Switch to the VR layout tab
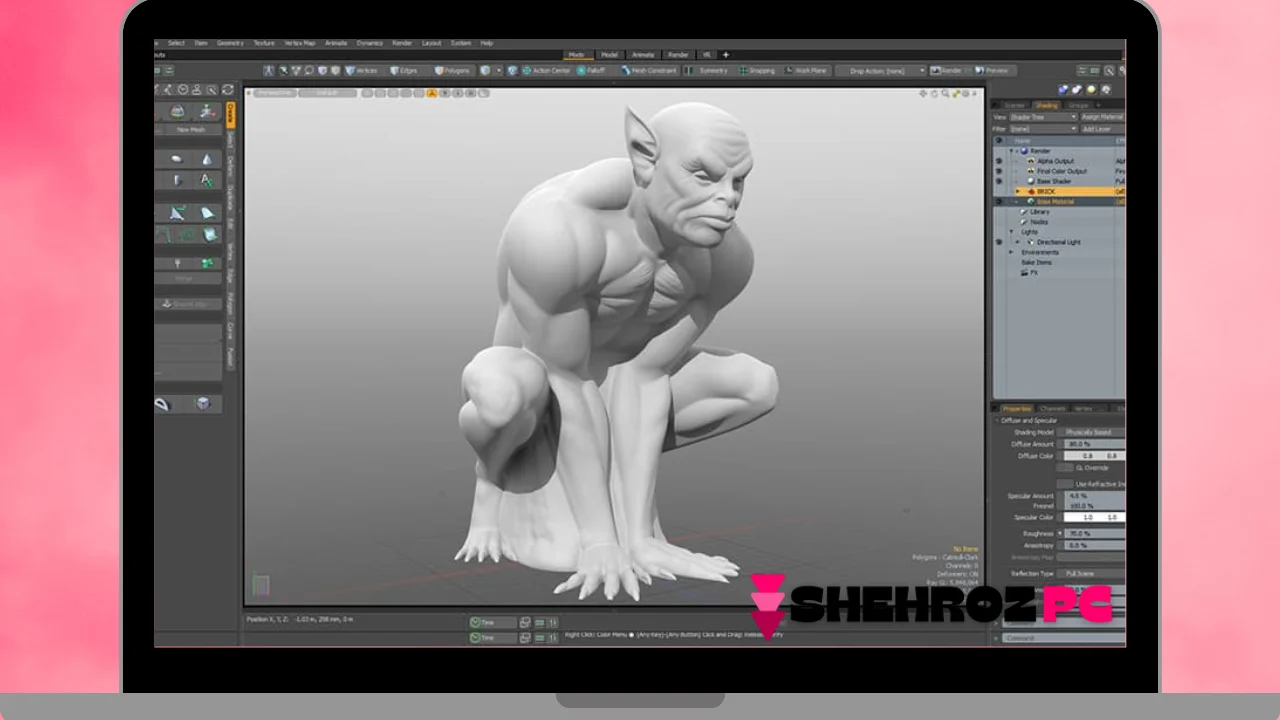Screen dimensions: 1280x720 (x=707, y=55)
